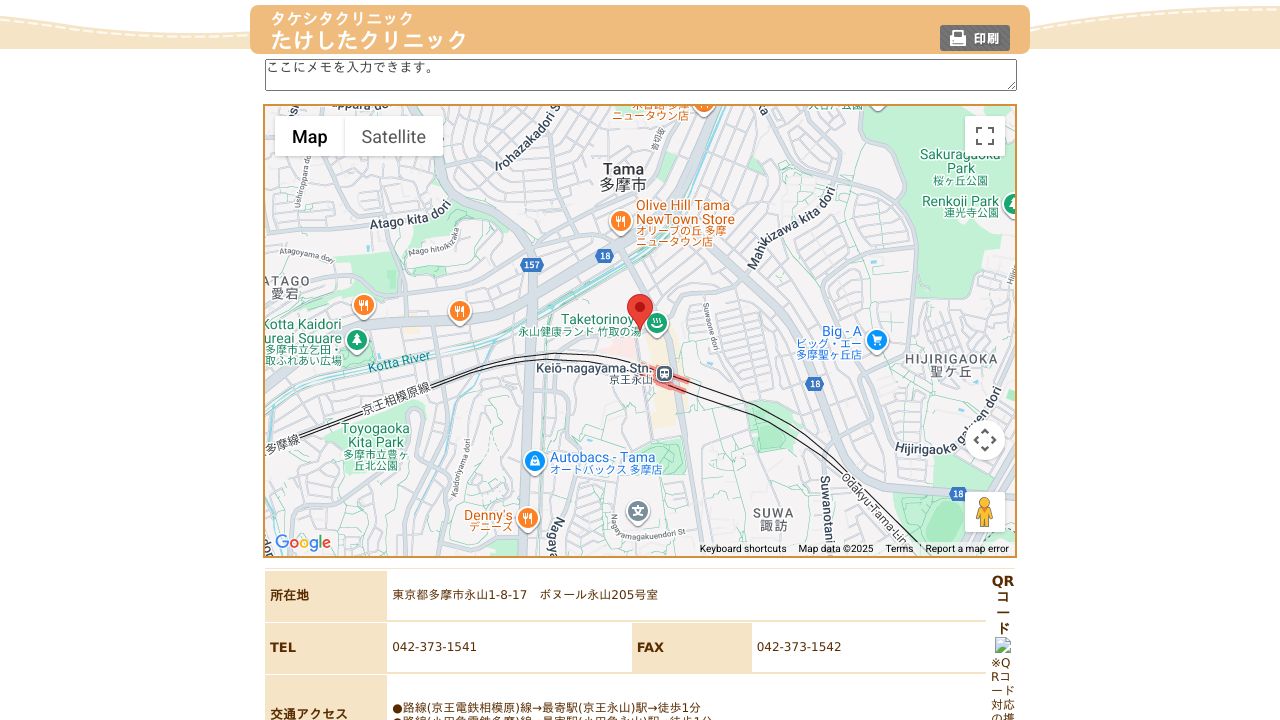Click the Autobacs - Tama store marker
The height and width of the screenshot is (720, 1280).
(x=535, y=462)
